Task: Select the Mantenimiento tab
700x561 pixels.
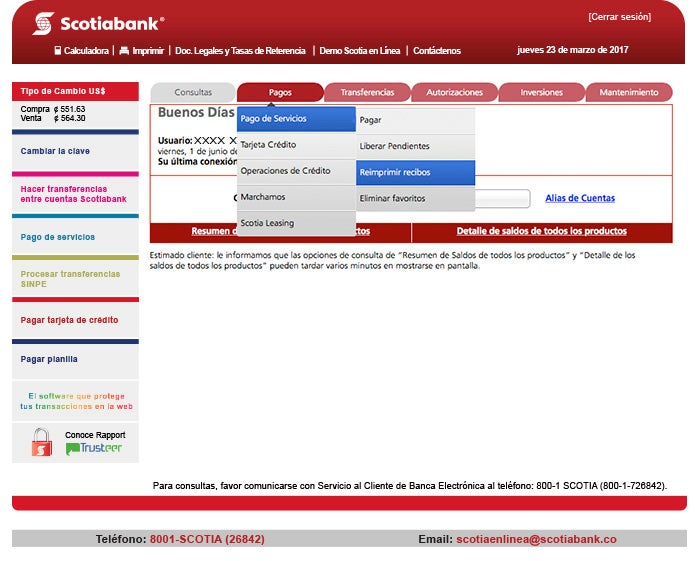Action: click(628, 92)
